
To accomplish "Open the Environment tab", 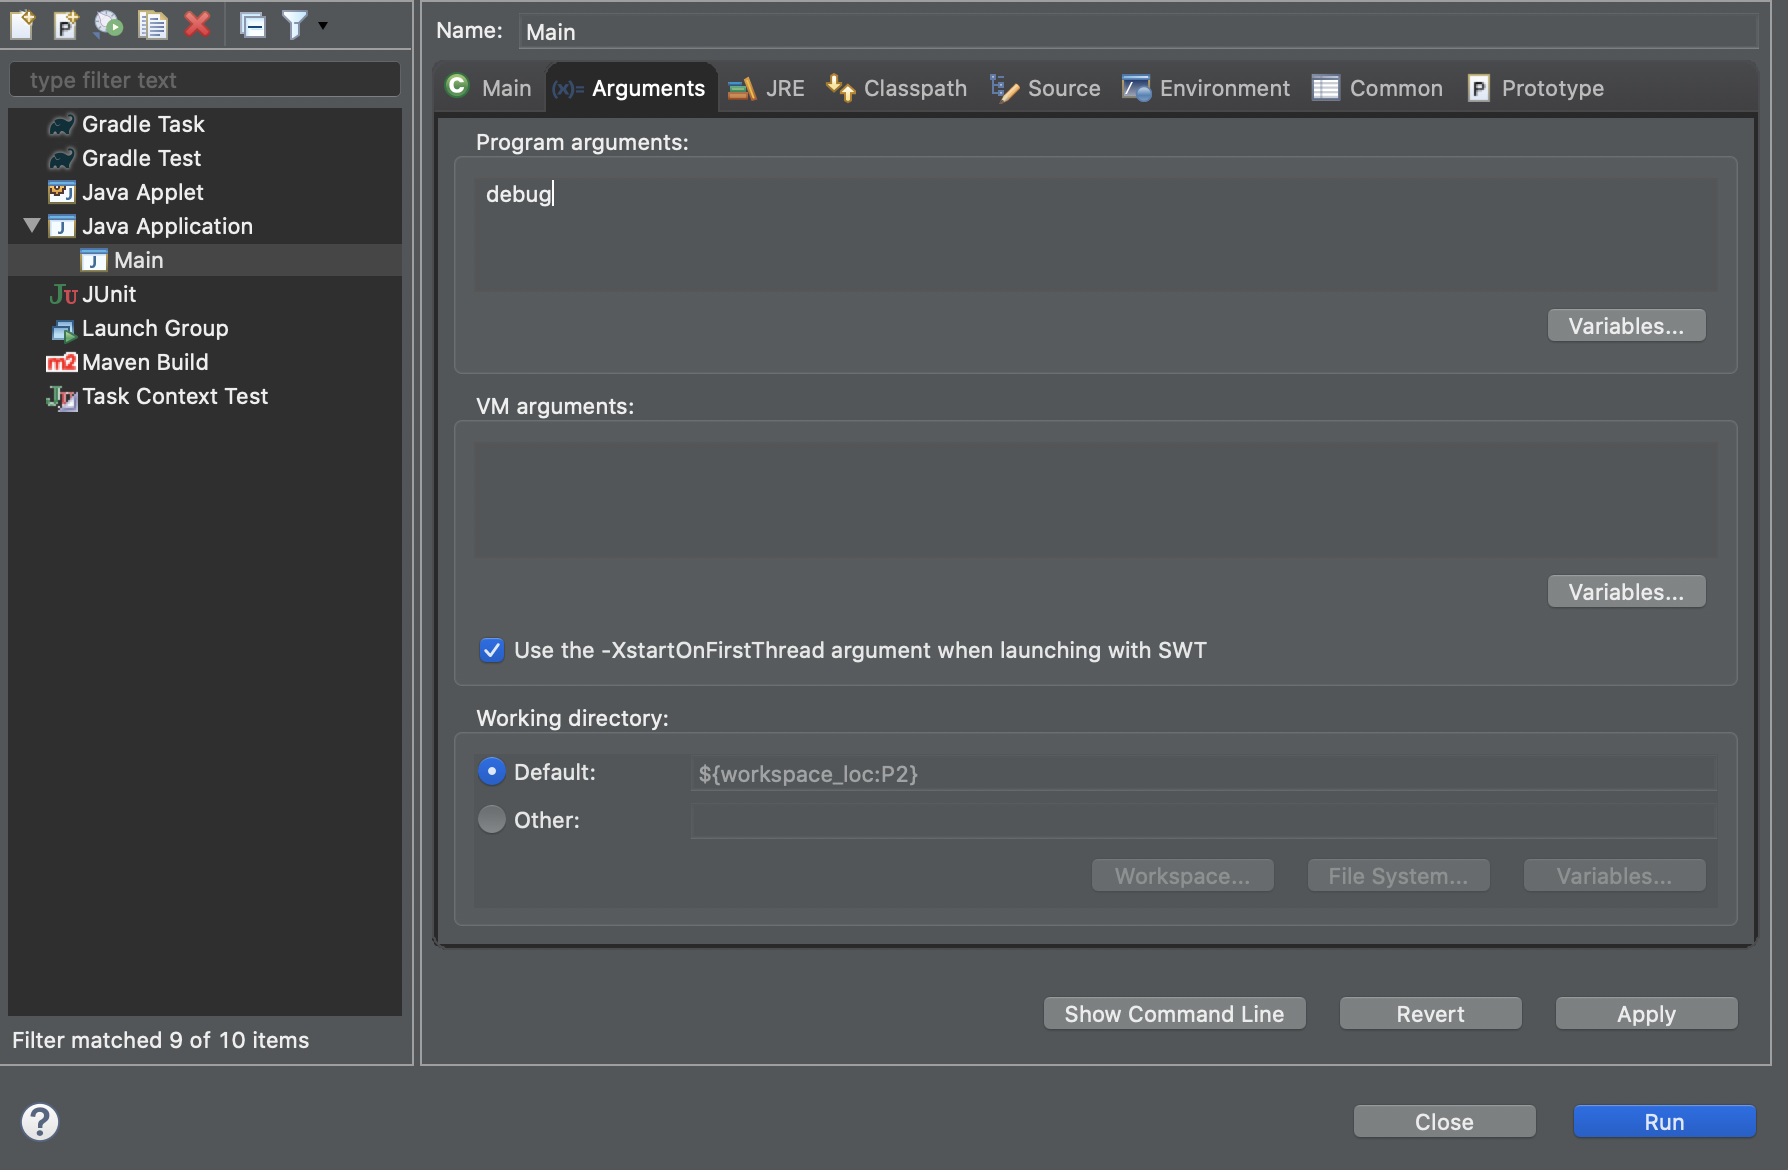I will (x=1206, y=88).
